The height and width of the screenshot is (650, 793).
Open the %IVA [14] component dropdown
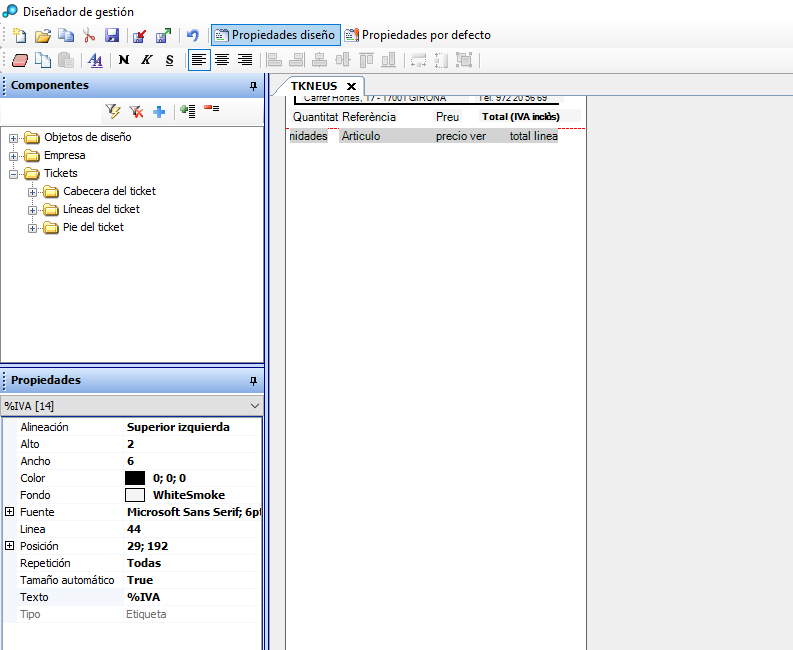(254, 406)
